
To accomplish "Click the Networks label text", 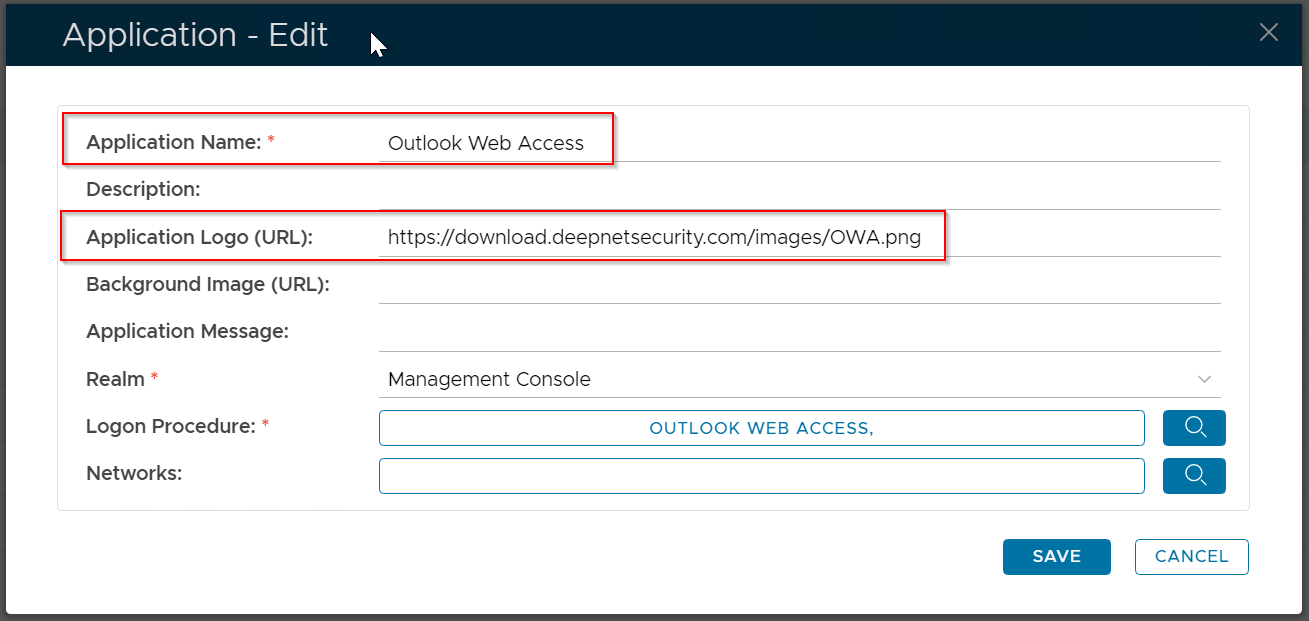I will point(134,474).
